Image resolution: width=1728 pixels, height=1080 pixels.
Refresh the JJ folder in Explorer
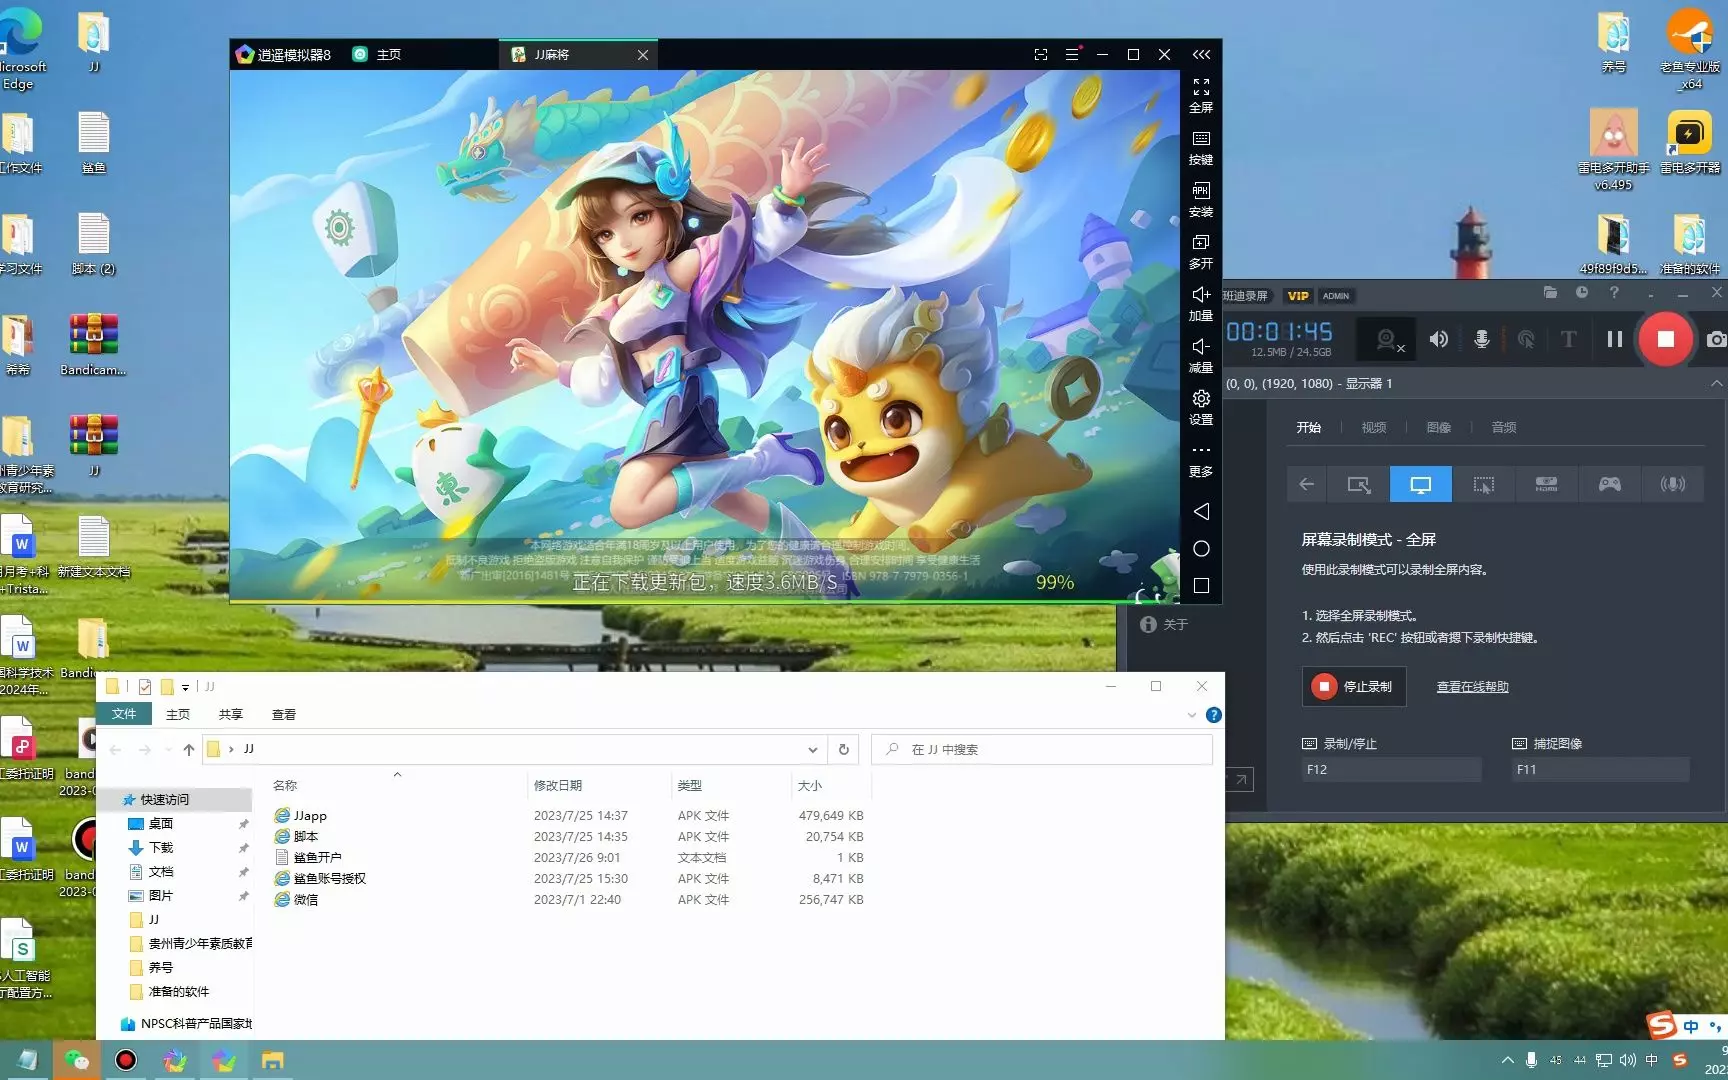point(843,750)
